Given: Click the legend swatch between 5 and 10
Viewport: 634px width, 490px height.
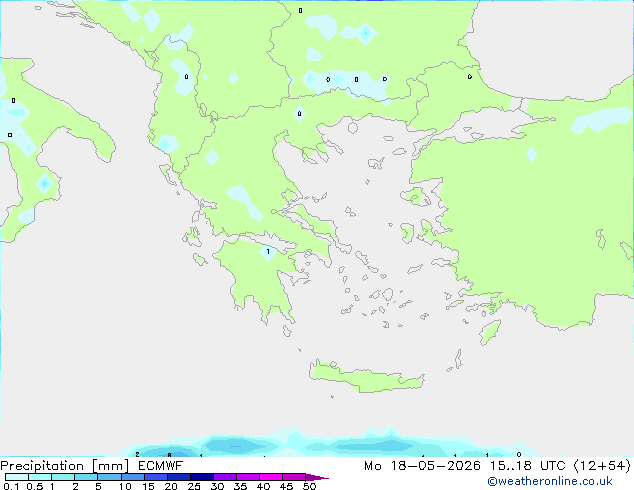Looking at the screenshot, I should pyautogui.click(x=109, y=477).
